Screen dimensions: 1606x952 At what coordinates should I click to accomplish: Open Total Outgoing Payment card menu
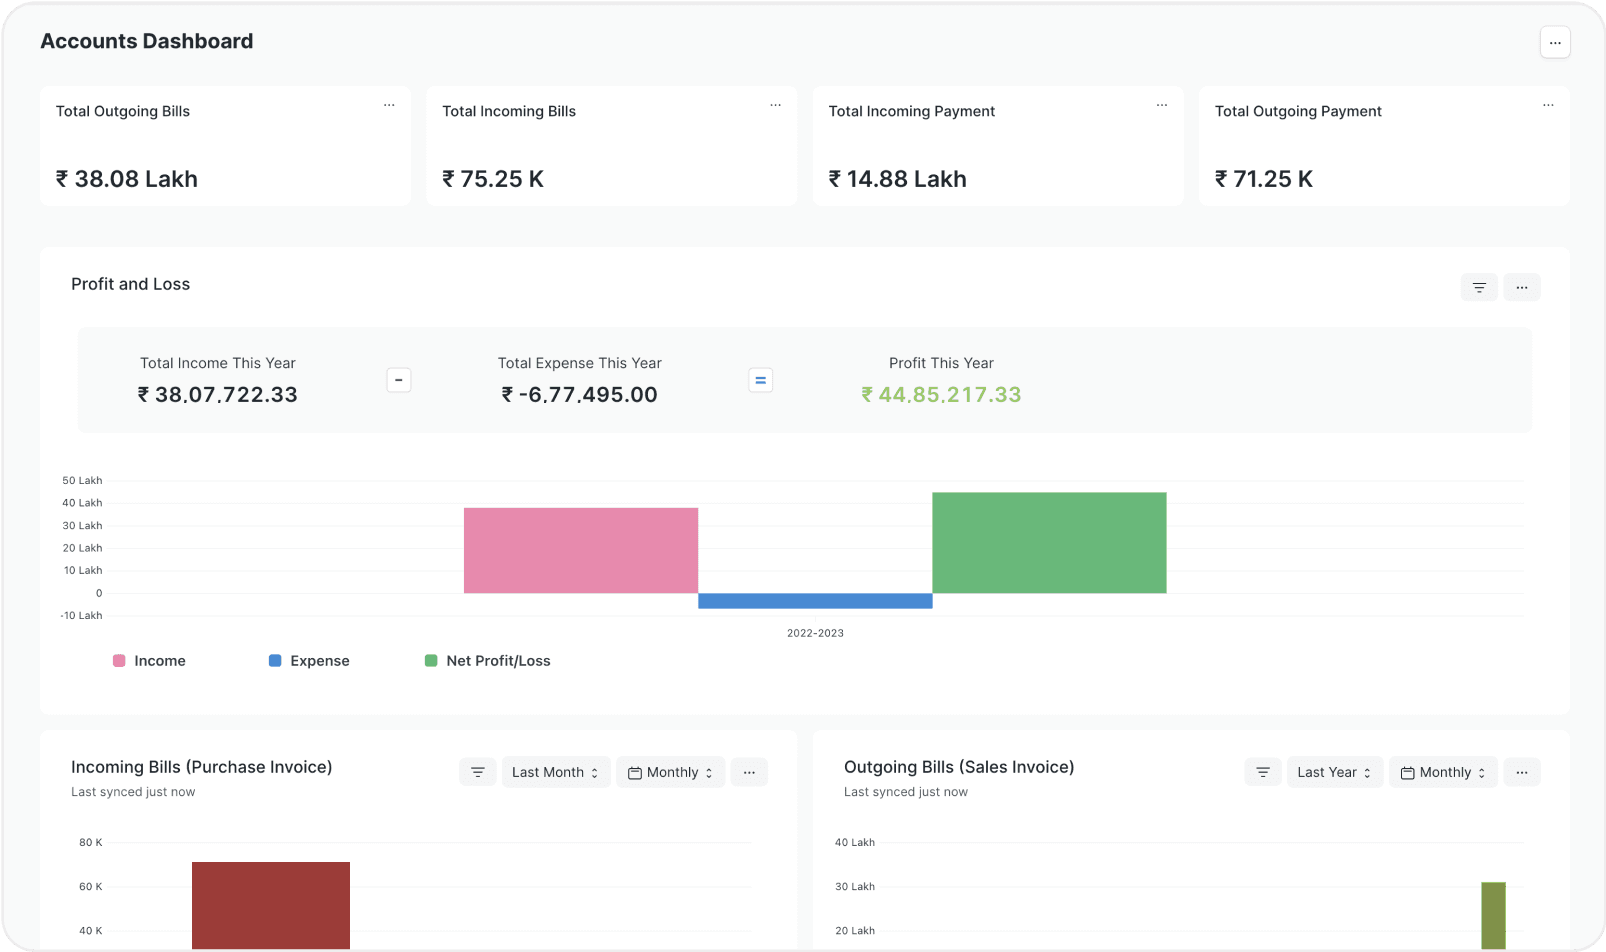pyautogui.click(x=1547, y=105)
